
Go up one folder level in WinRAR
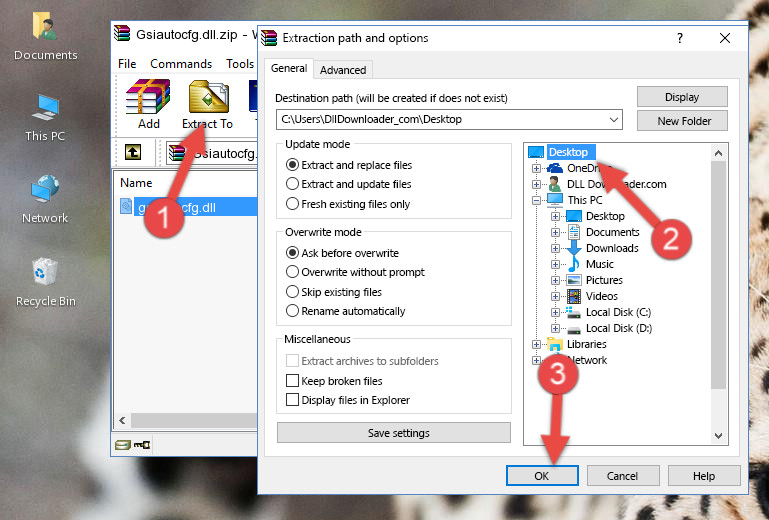[133, 152]
